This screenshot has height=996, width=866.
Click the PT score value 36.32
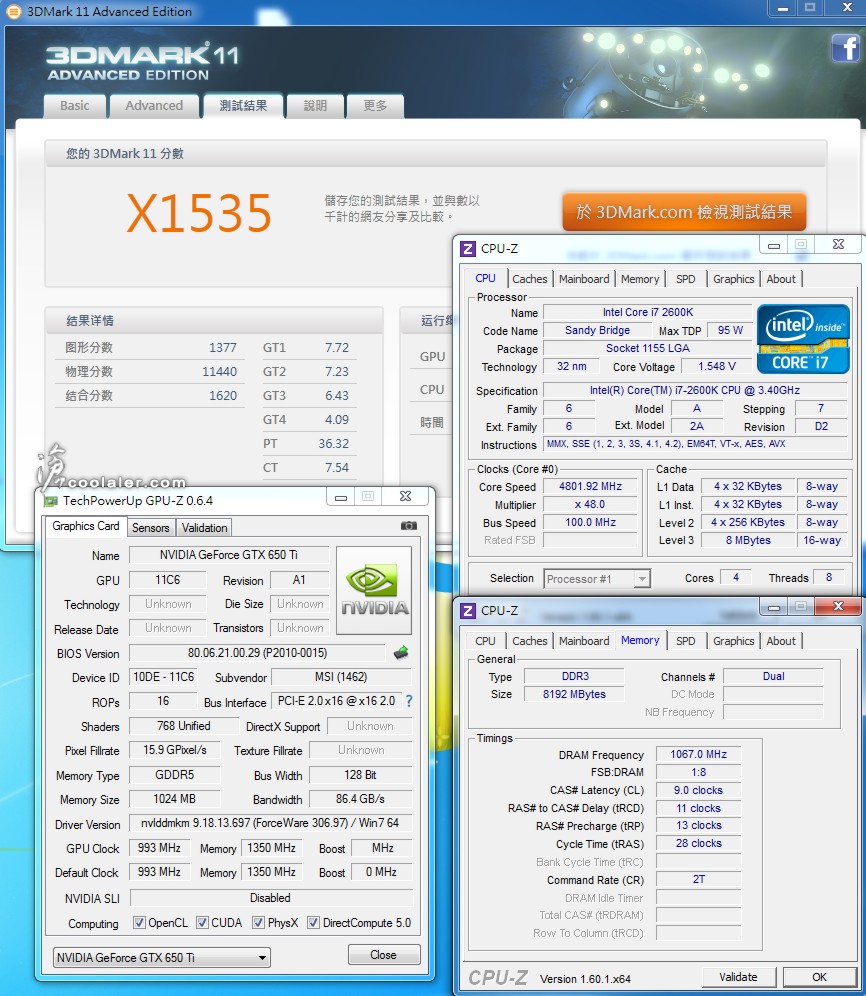click(x=334, y=443)
